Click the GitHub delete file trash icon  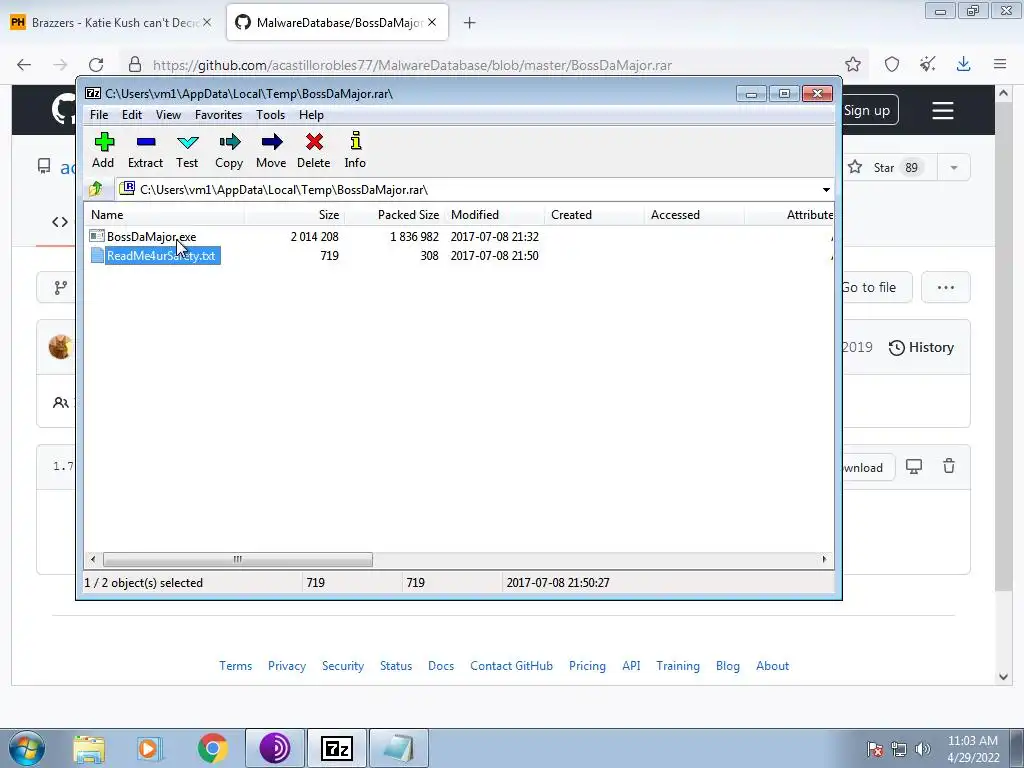point(949,466)
